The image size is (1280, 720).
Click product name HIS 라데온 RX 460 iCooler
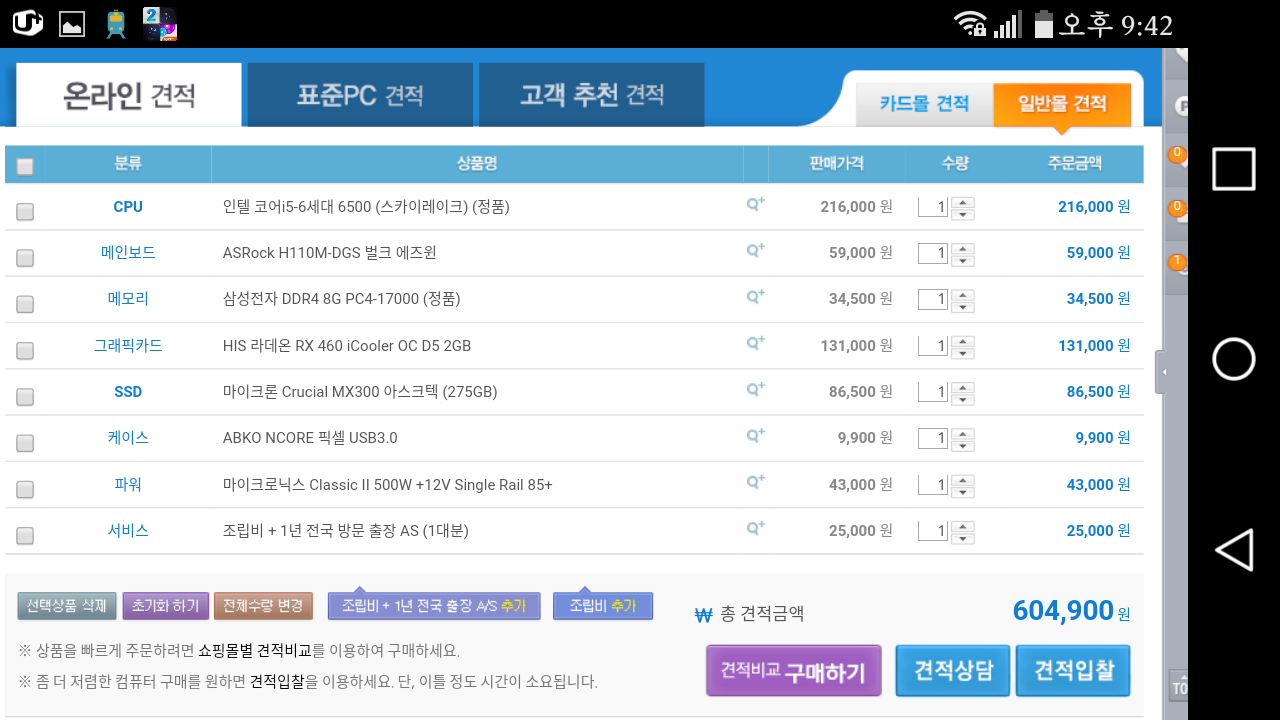point(347,346)
